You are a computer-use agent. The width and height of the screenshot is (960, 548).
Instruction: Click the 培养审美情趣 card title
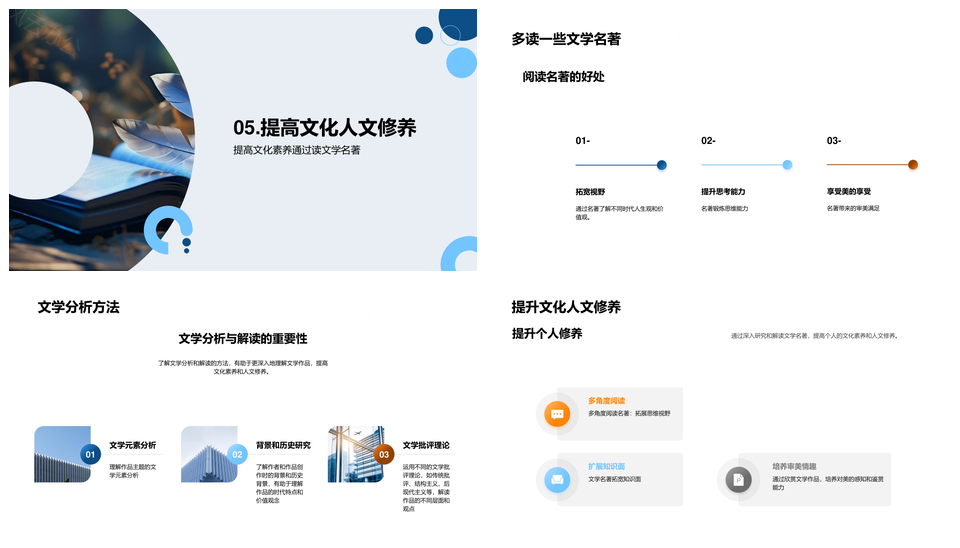coord(794,467)
